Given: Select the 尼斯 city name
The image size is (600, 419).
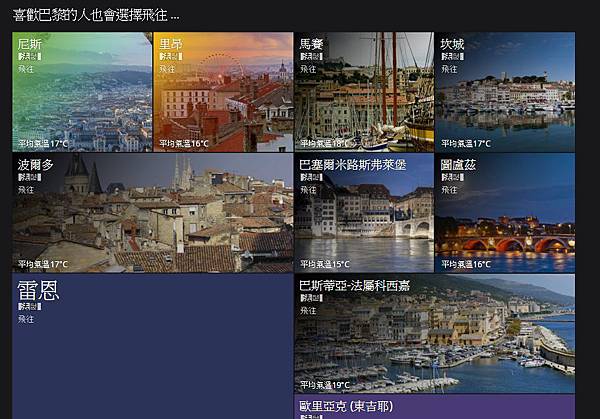Looking at the screenshot, I should pyautogui.click(x=29, y=44).
